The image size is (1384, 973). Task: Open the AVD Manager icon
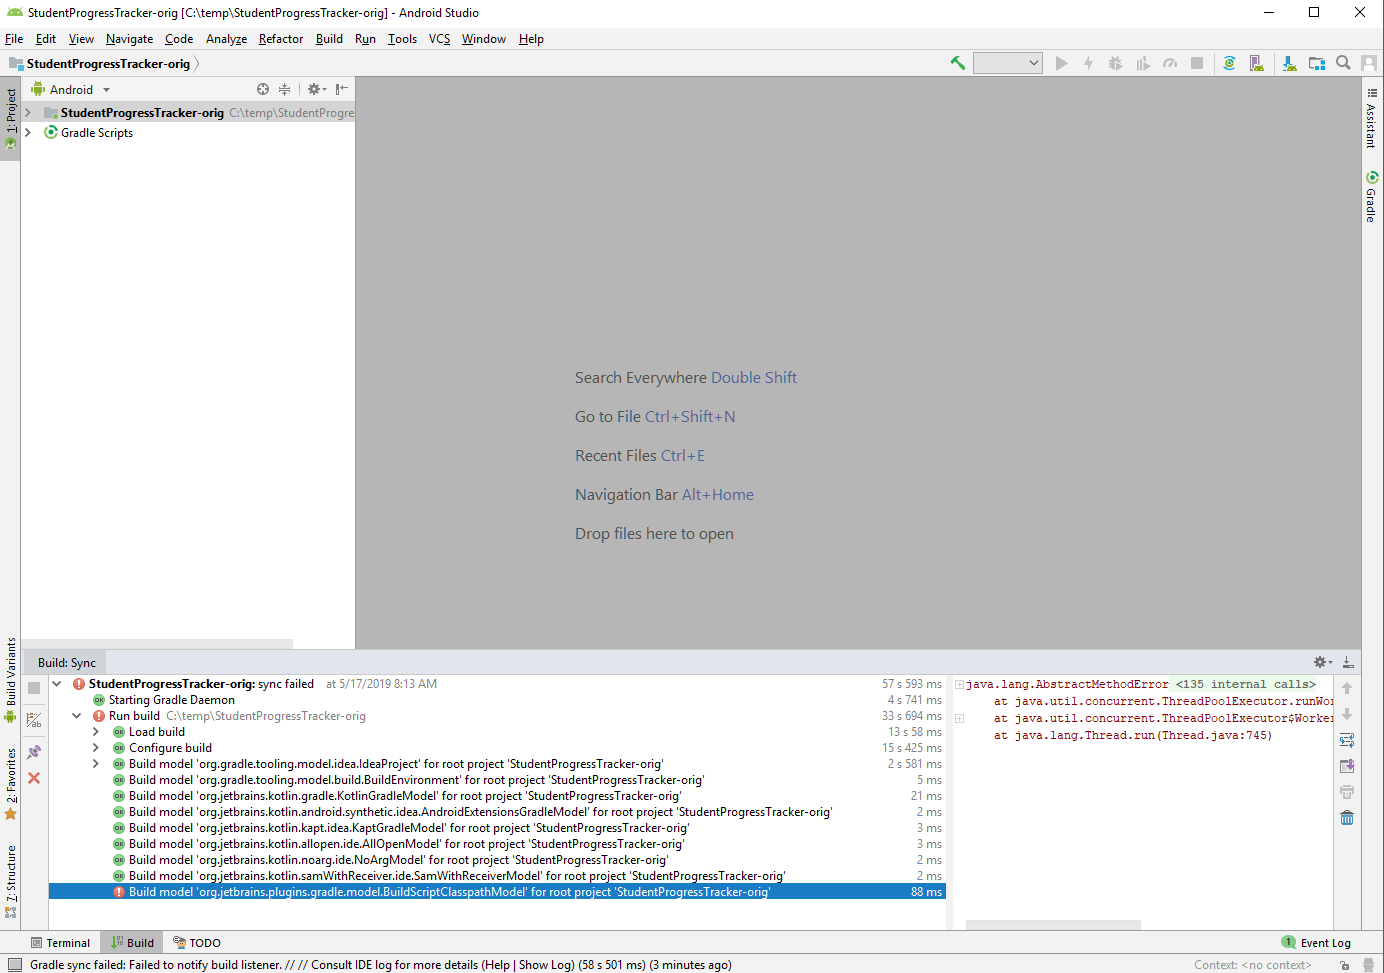1257,63
